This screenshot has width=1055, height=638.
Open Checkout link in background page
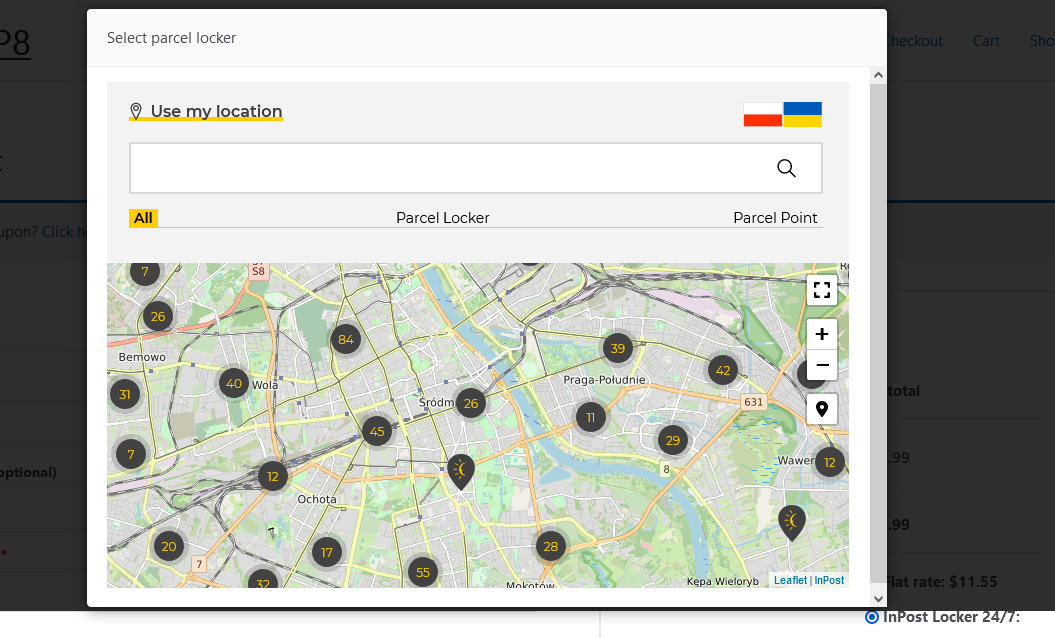[914, 41]
